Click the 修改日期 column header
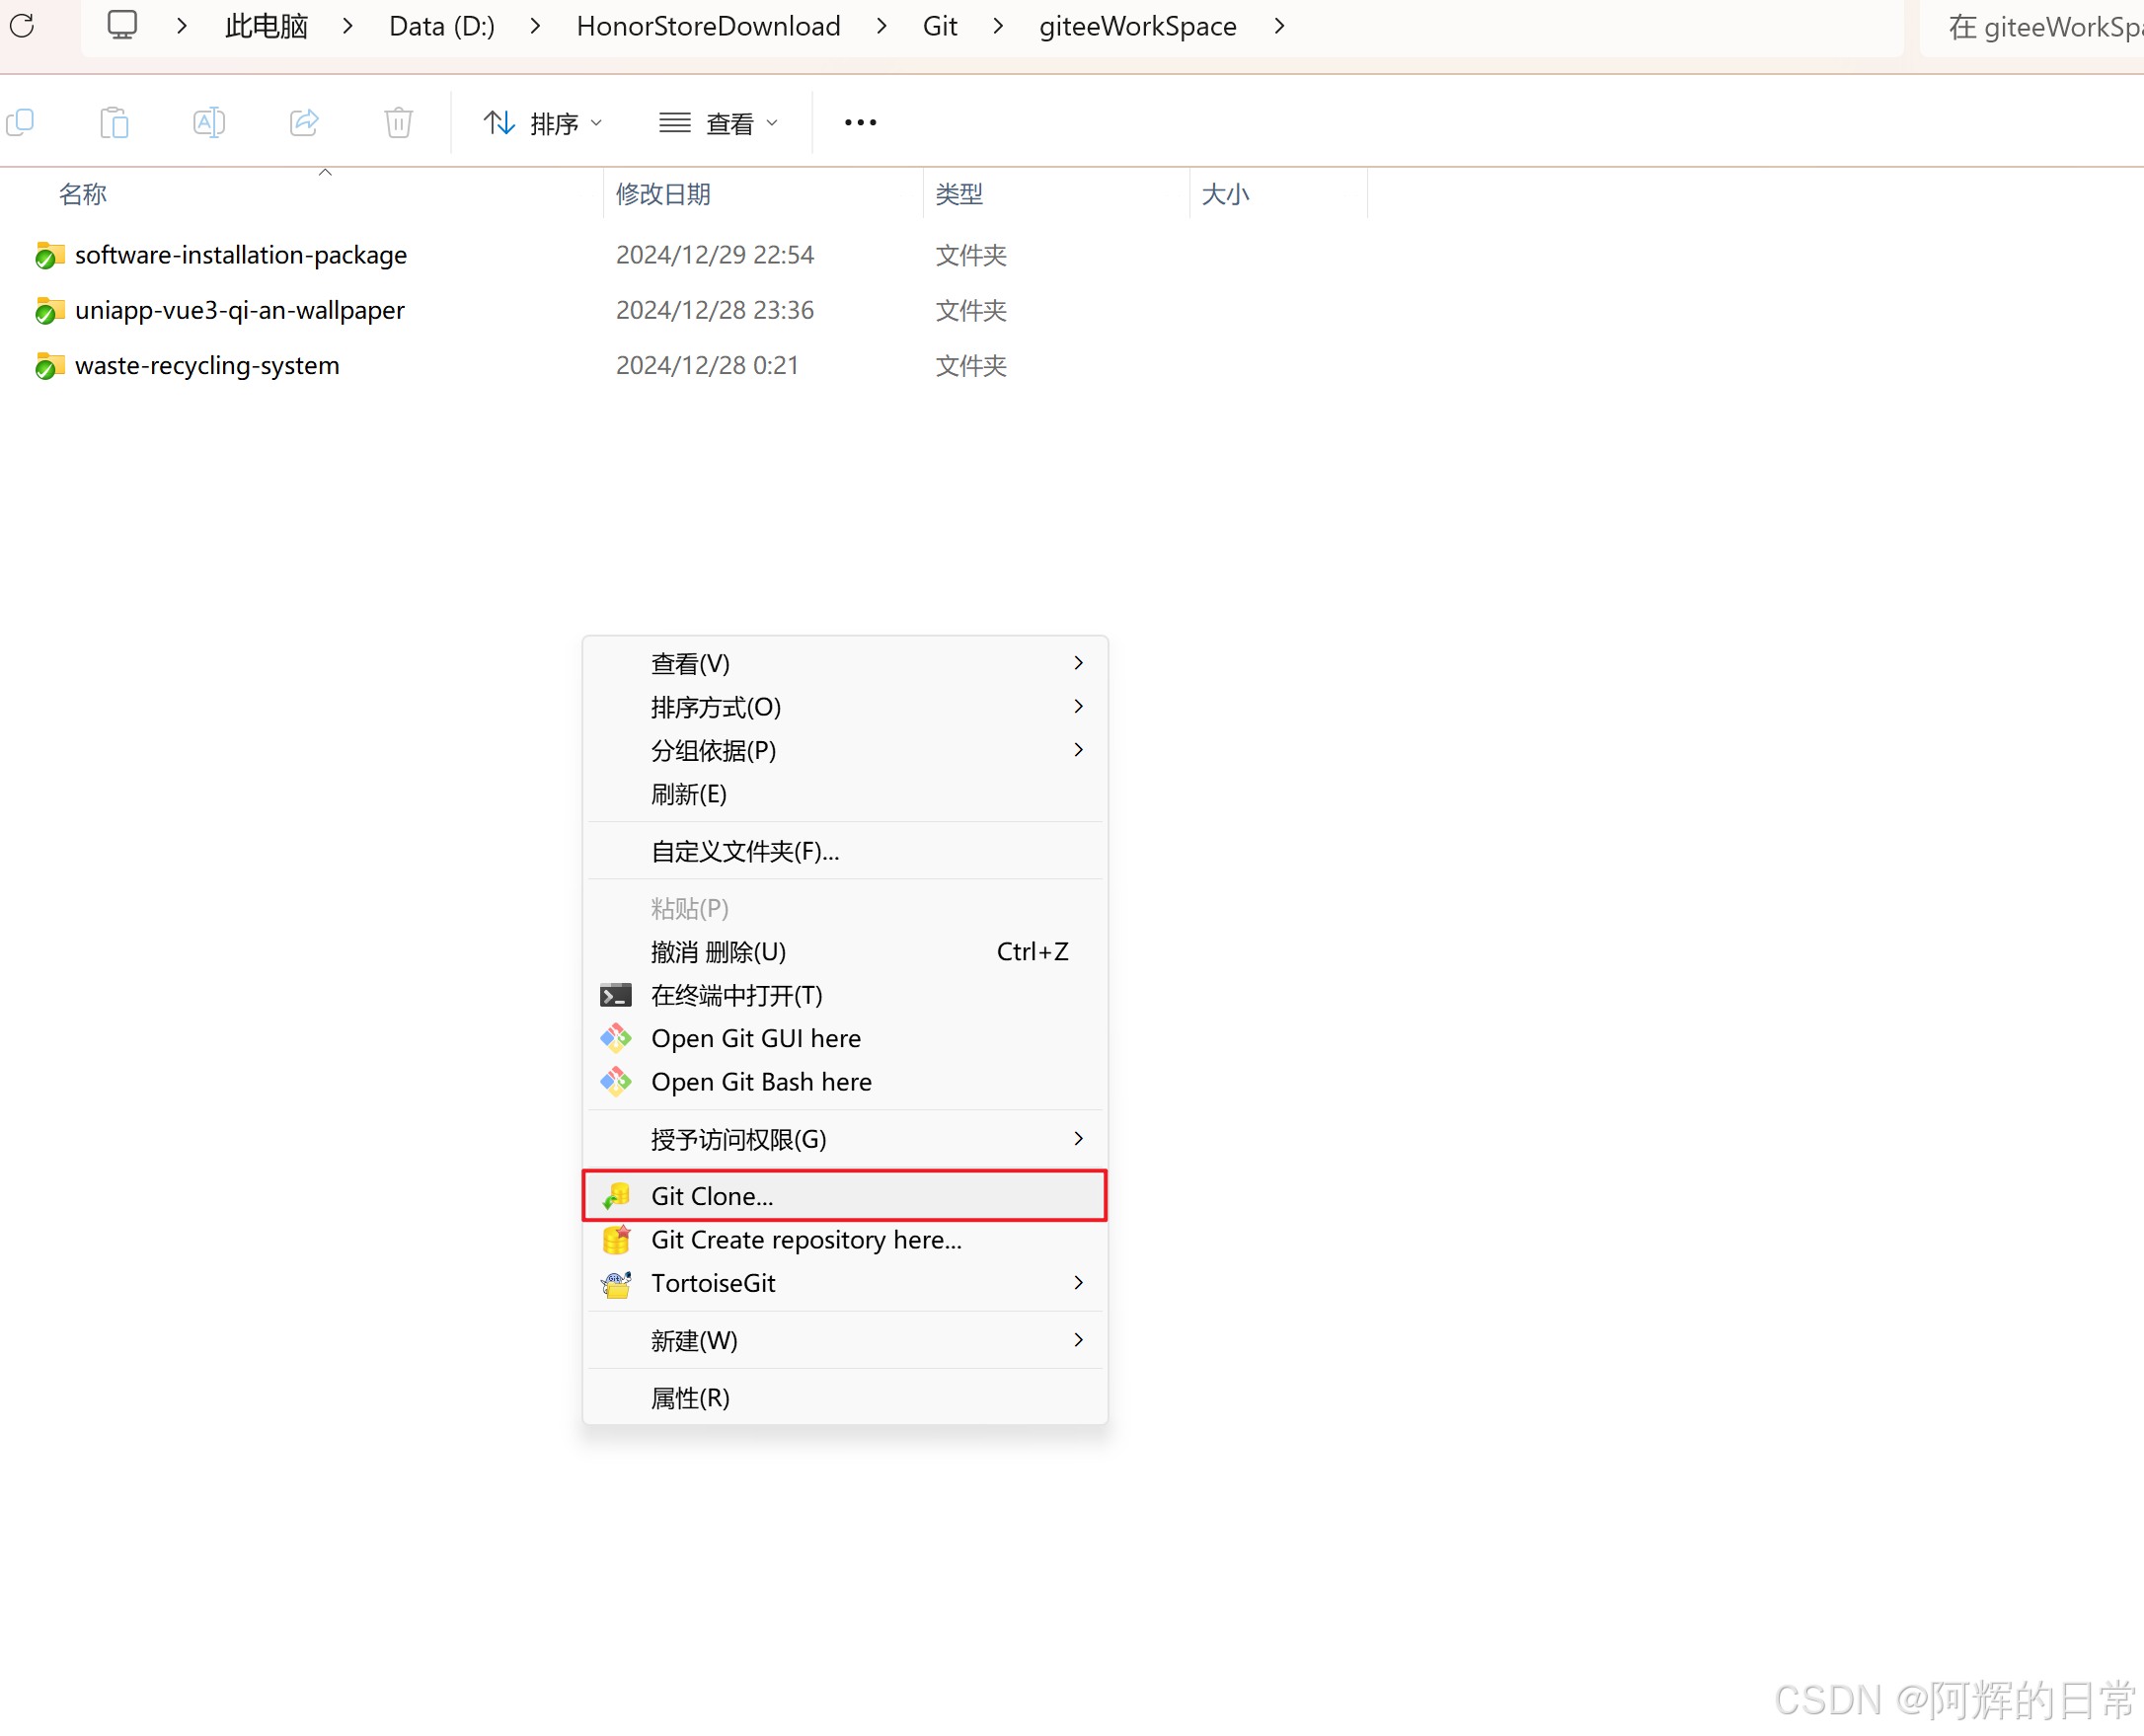This screenshot has height=1736, width=2144. pyautogui.click(x=662, y=194)
